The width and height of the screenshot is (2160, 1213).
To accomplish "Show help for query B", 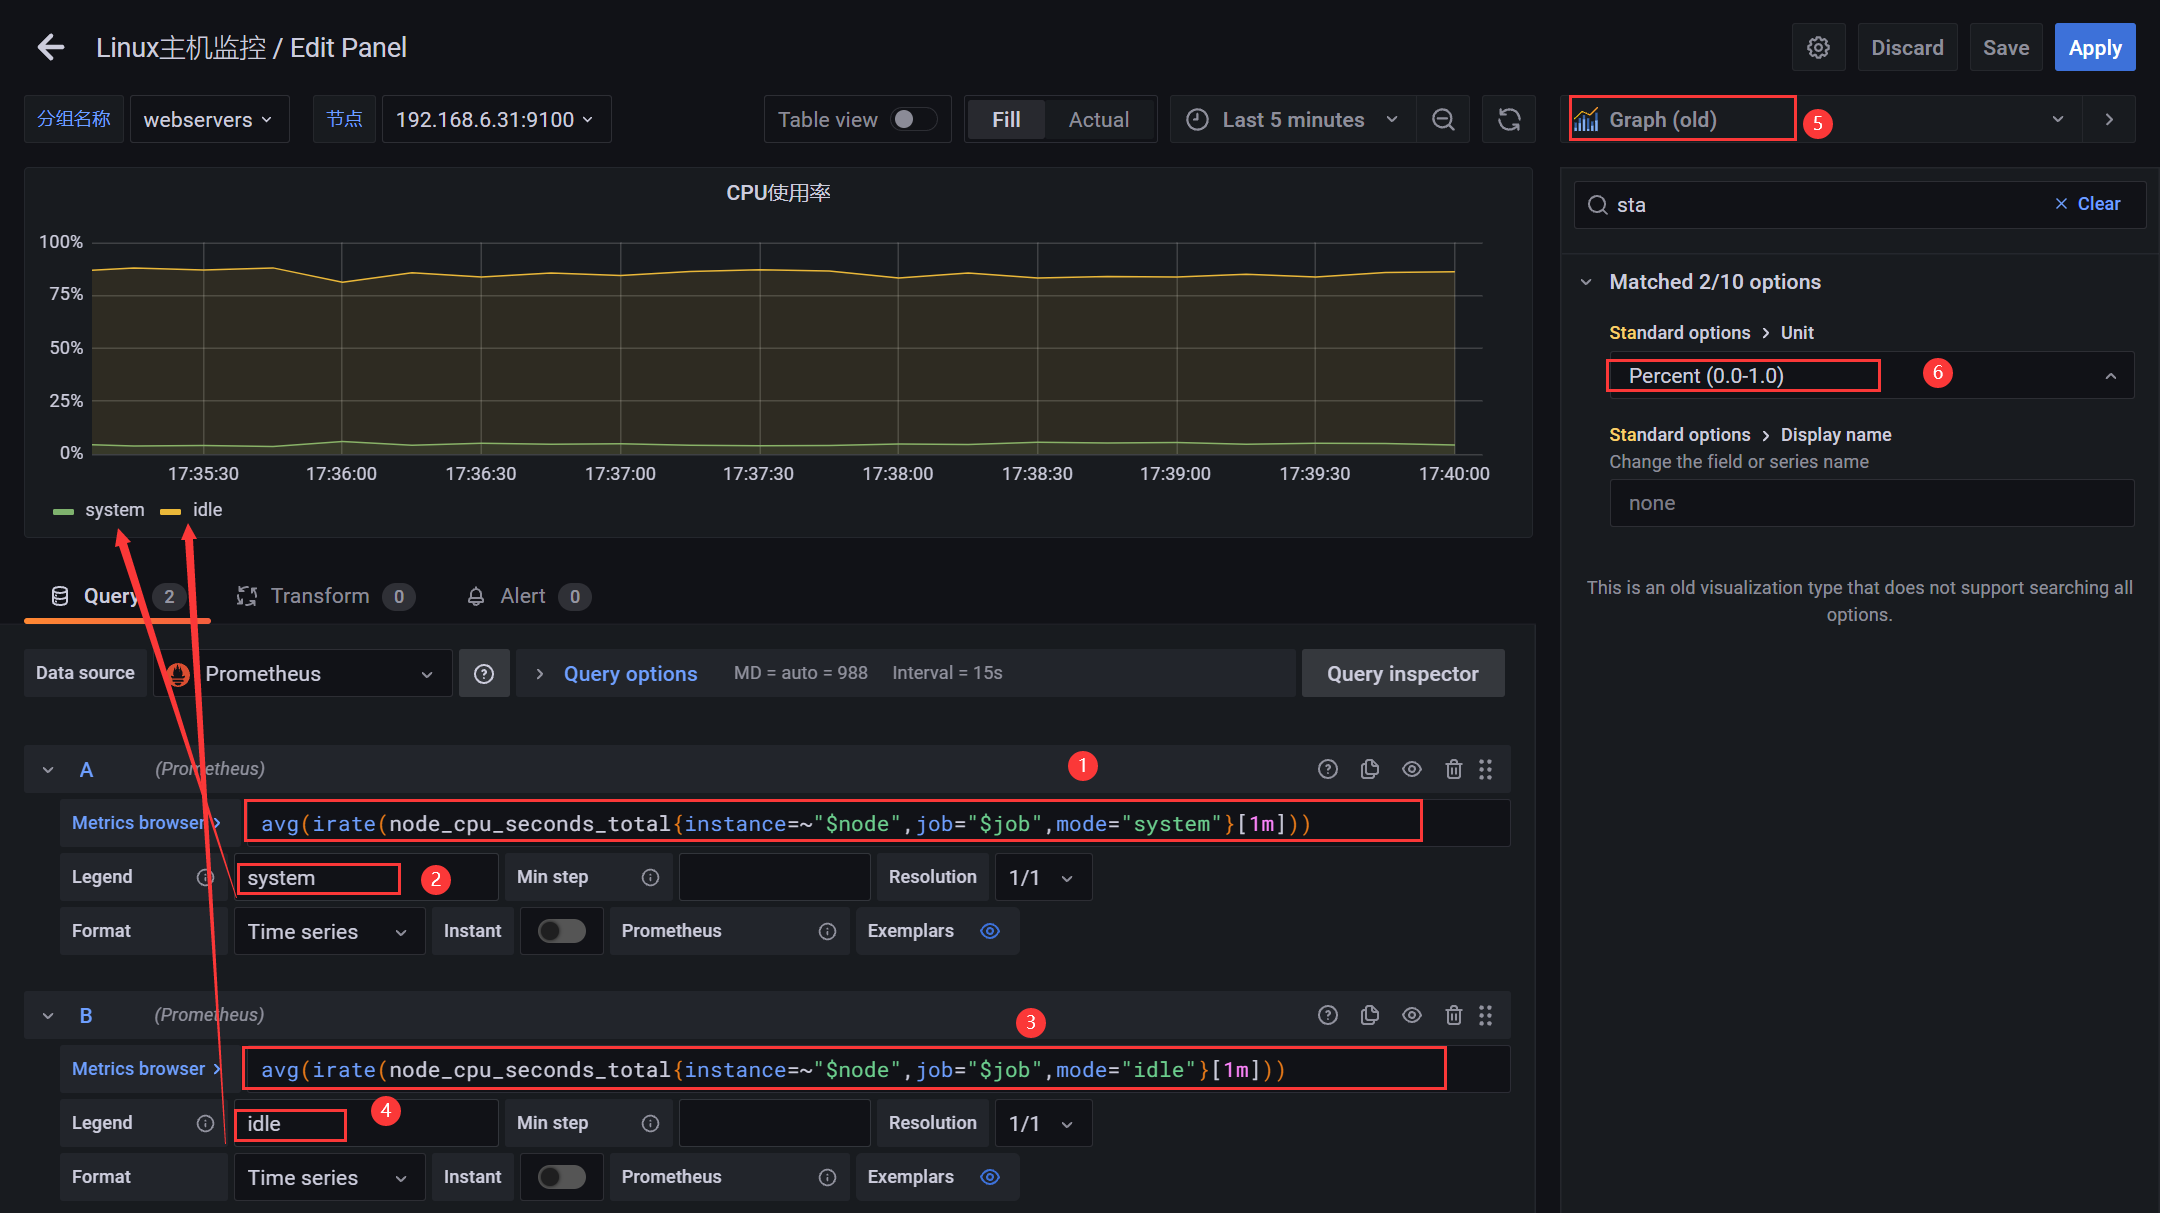I will click(1327, 1015).
